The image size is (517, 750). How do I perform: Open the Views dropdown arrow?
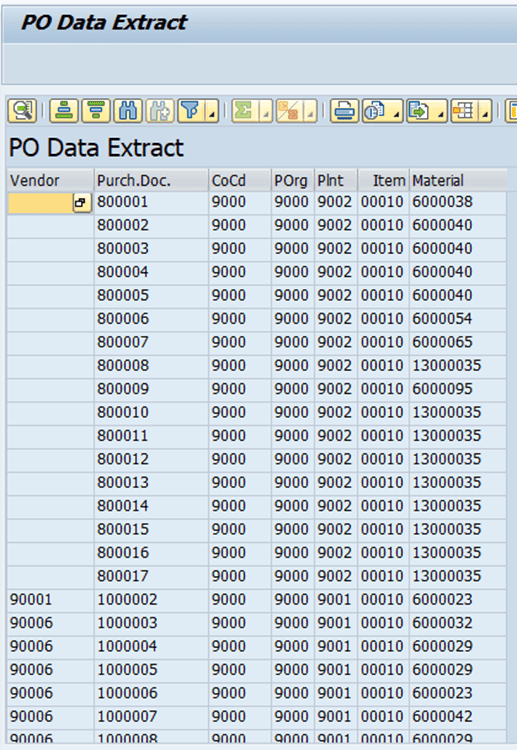click(x=396, y=112)
